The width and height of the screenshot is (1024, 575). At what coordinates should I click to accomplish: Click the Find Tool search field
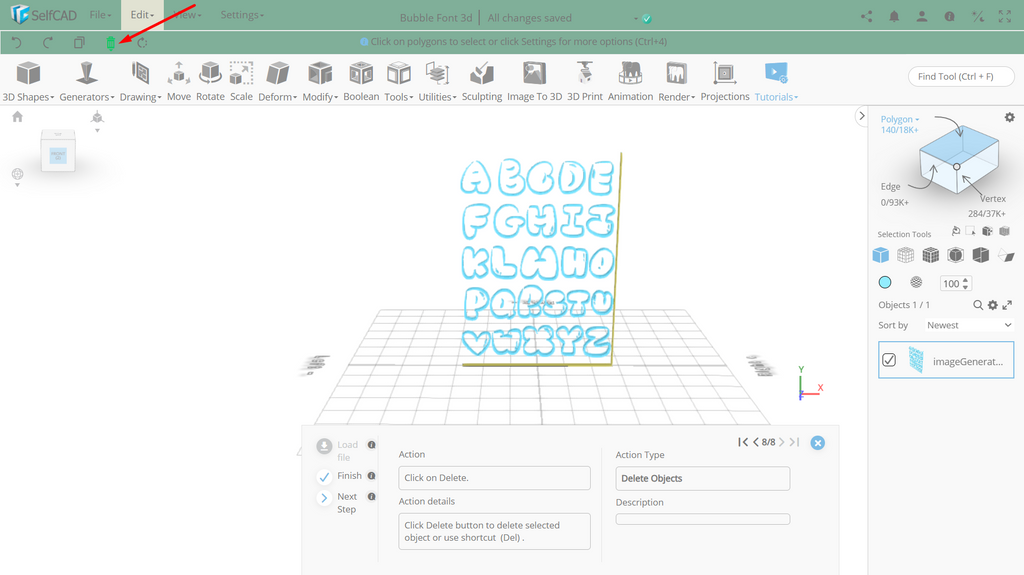(961, 76)
